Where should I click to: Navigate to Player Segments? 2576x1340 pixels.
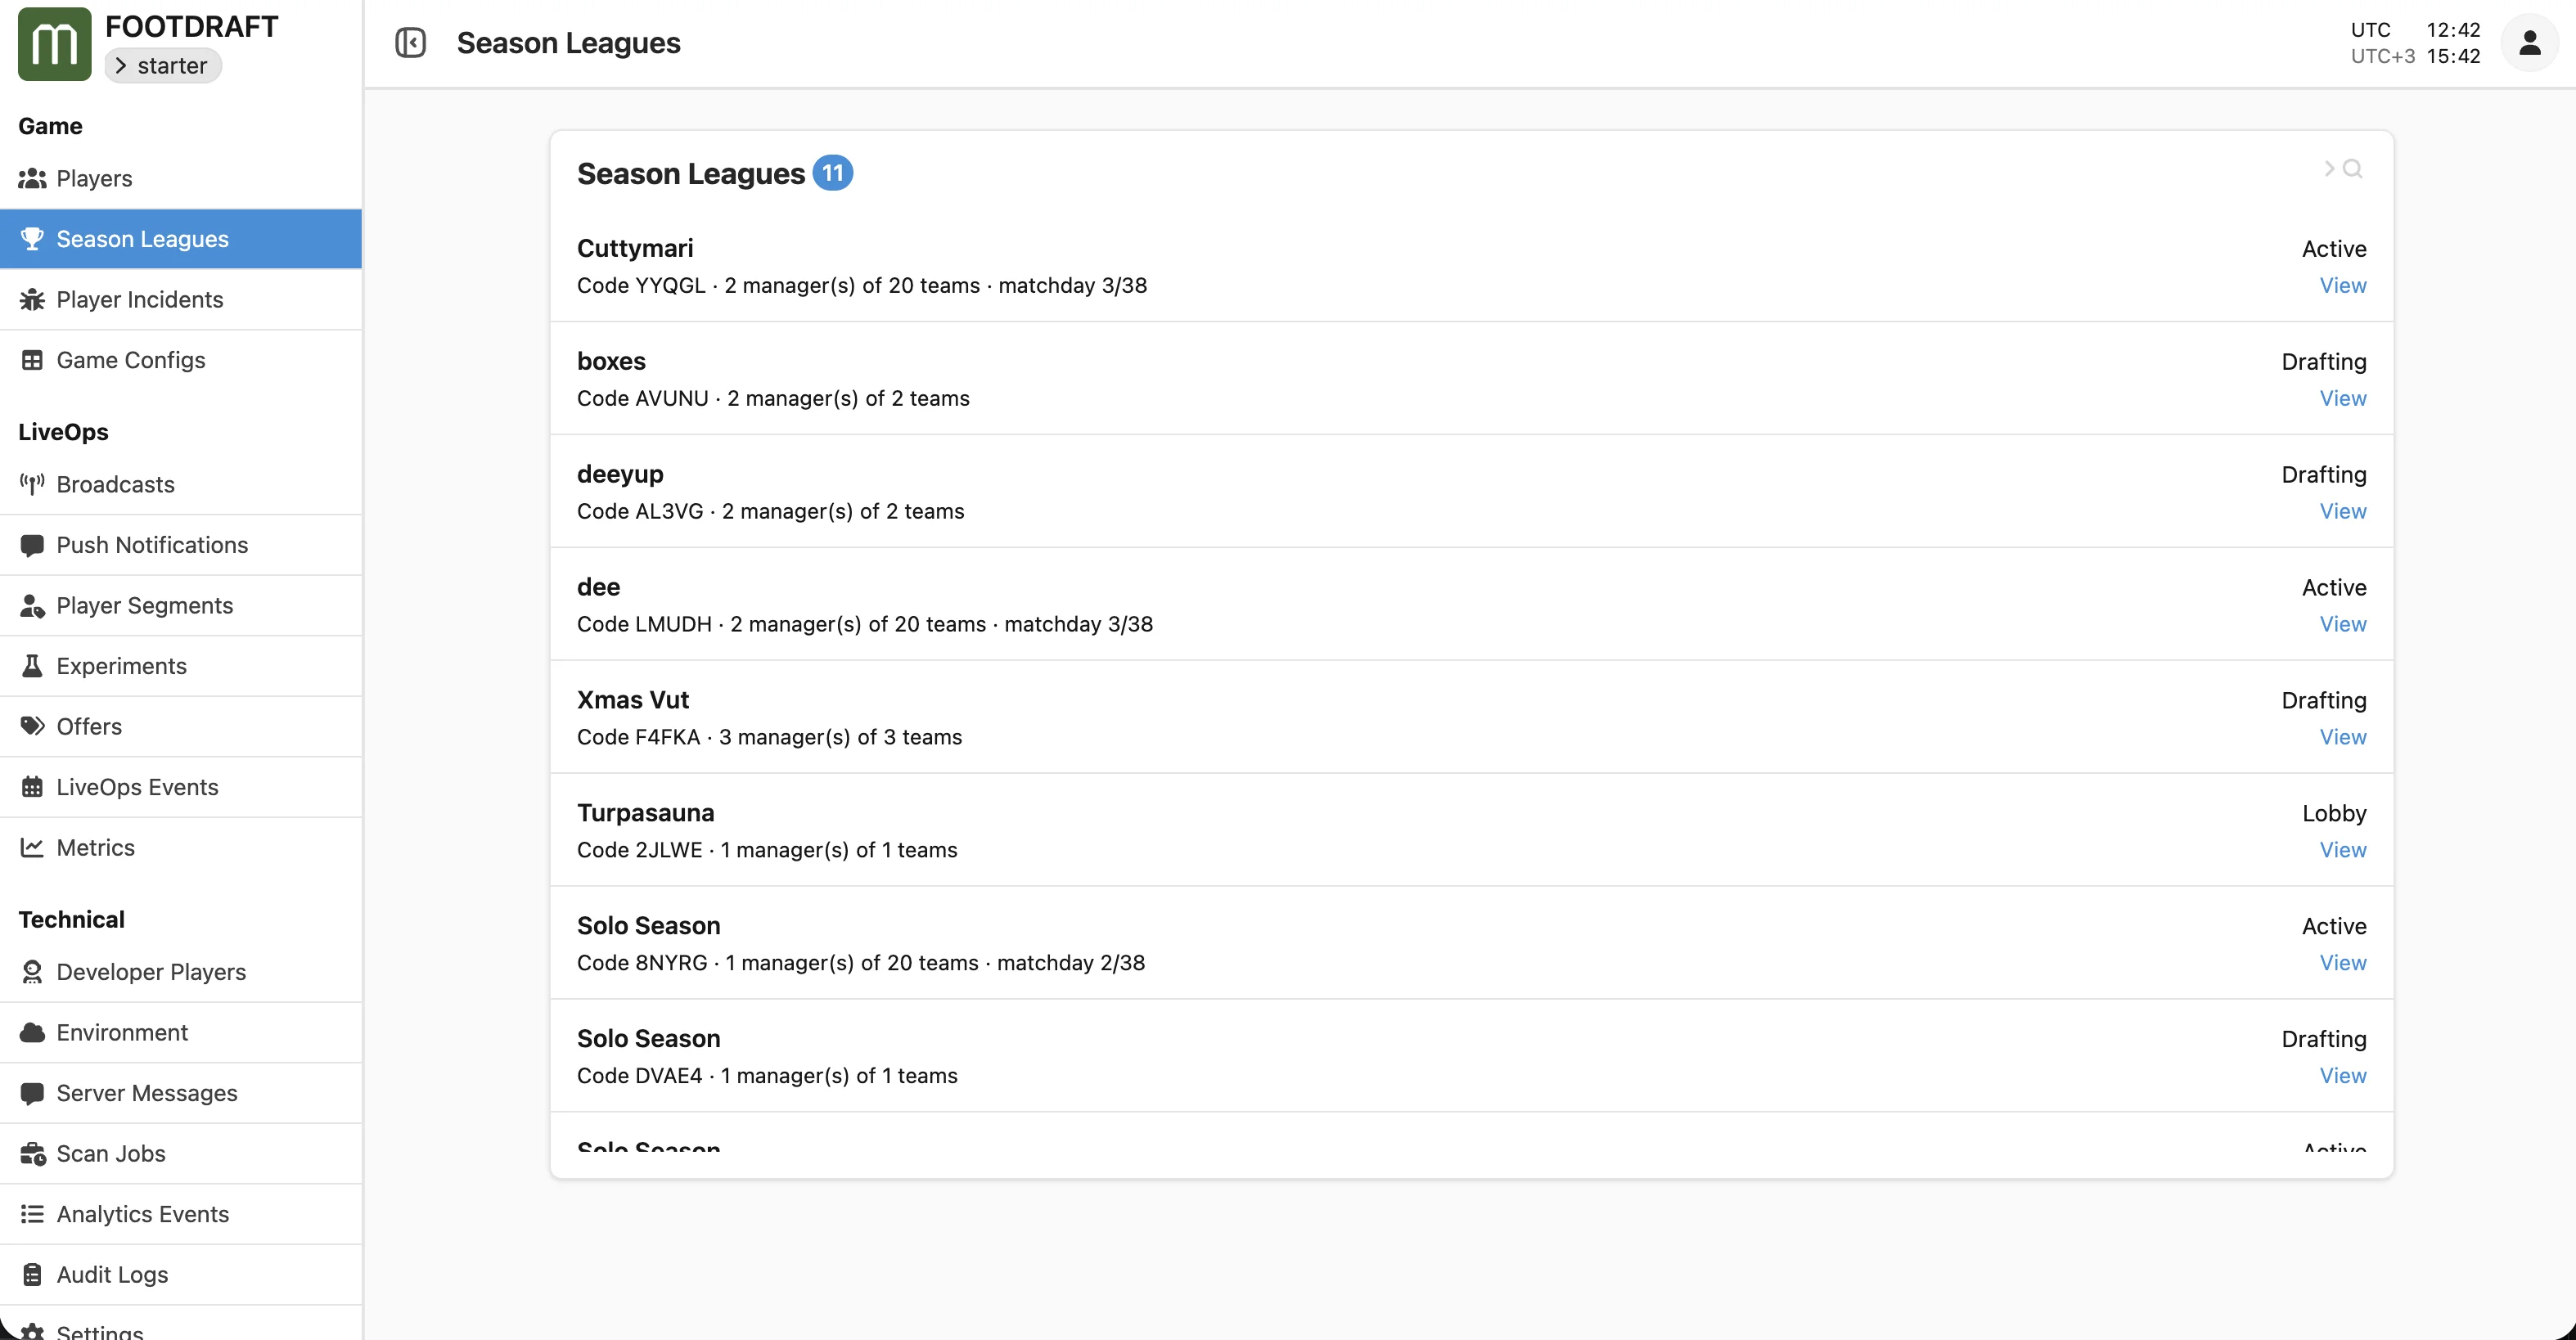(181, 605)
